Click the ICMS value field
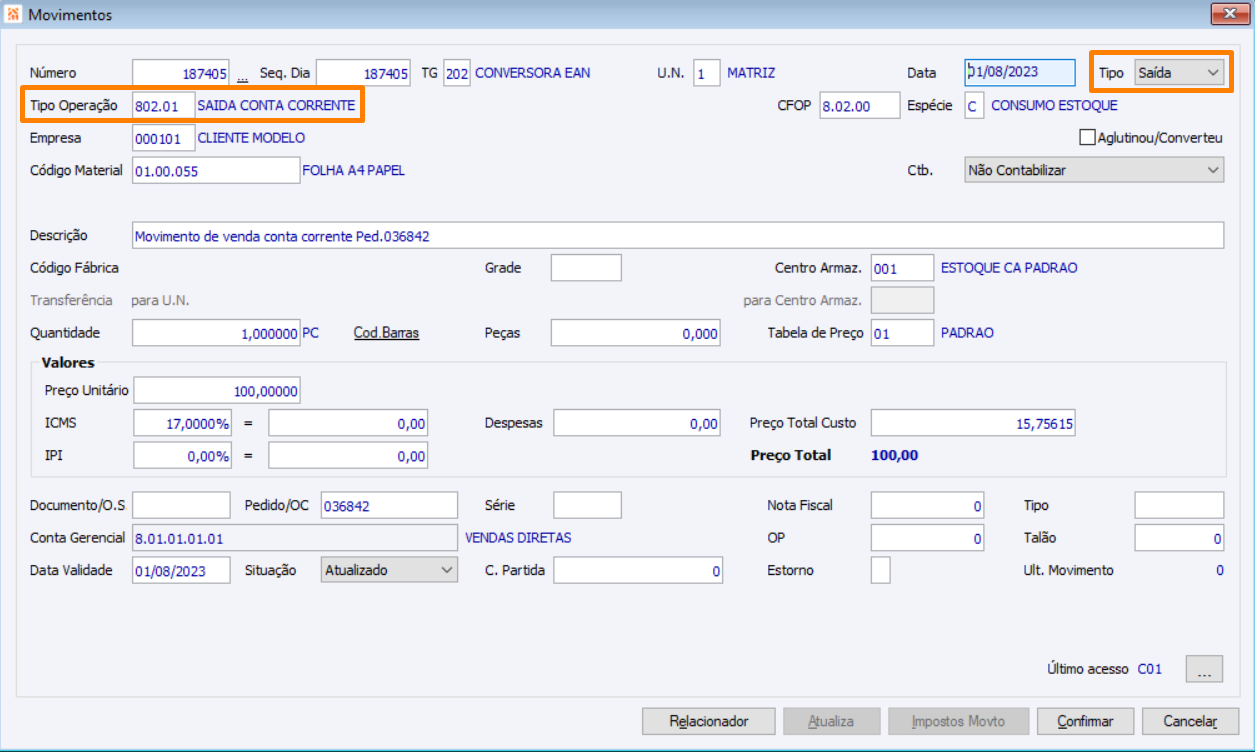Viewport: 1255px width, 752px height. [348, 423]
